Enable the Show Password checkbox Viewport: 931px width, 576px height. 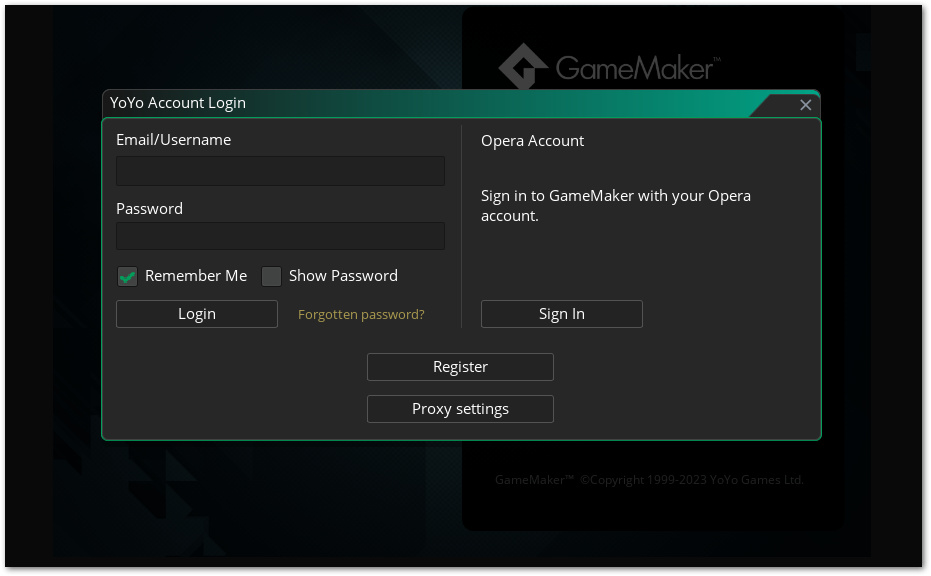pyautogui.click(x=271, y=277)
